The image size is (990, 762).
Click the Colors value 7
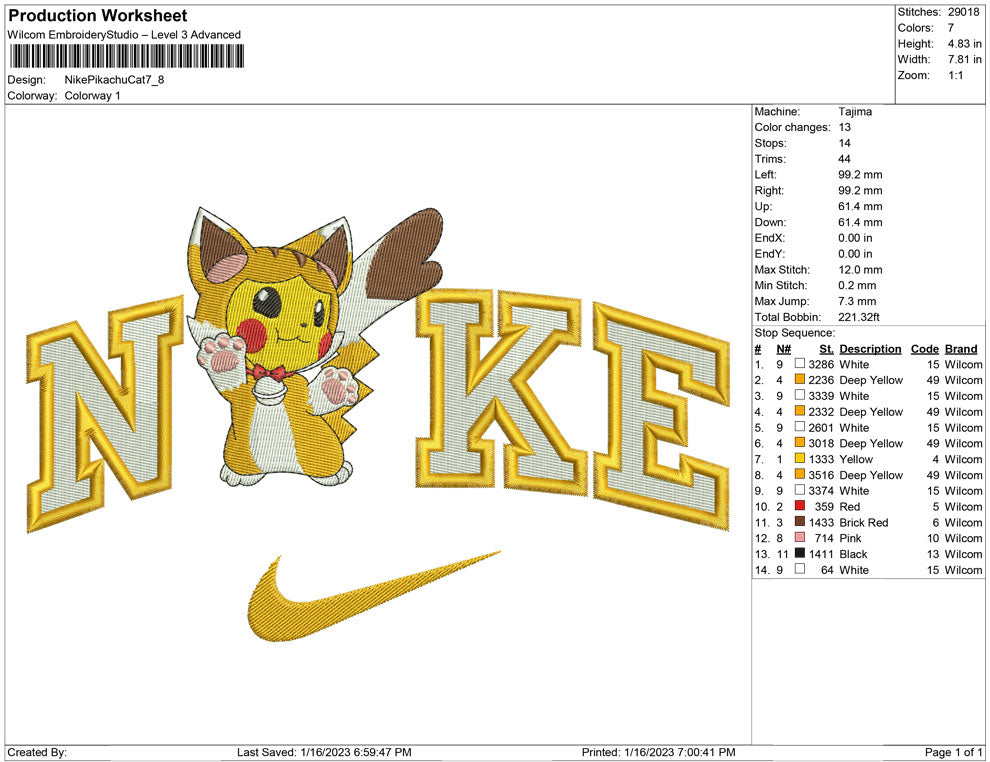pyautogui.click(x=951, y=28)
